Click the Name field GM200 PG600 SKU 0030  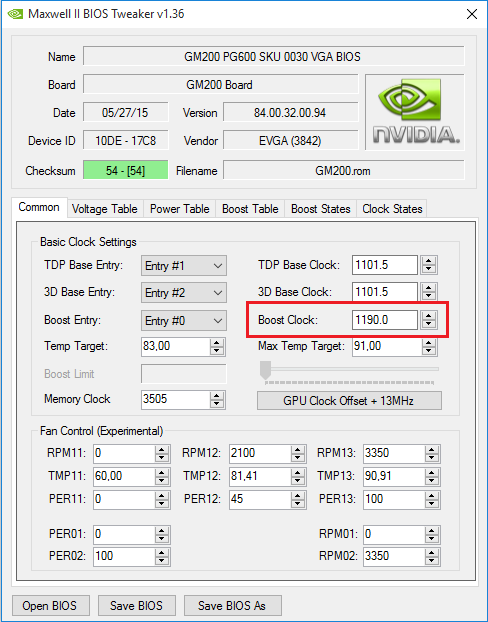[273, 57]
